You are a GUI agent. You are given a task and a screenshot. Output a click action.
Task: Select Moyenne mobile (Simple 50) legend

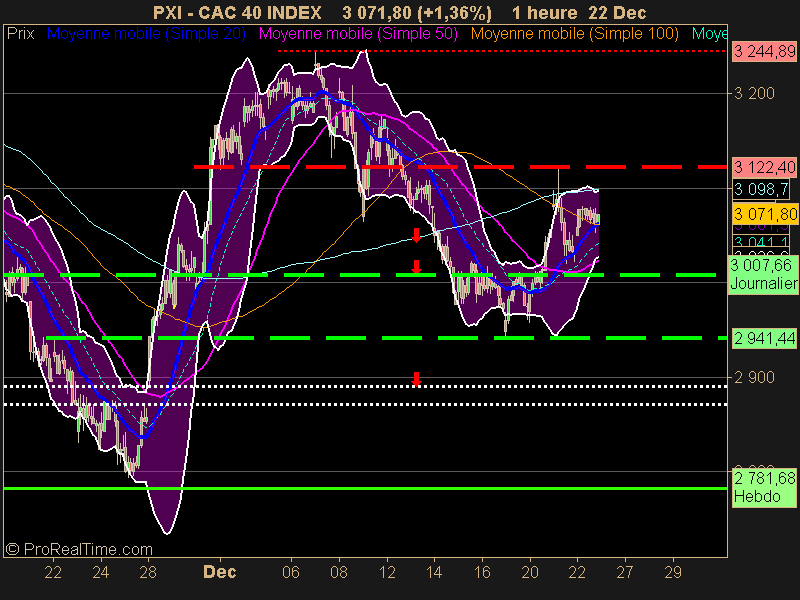[x=358, y=34]
